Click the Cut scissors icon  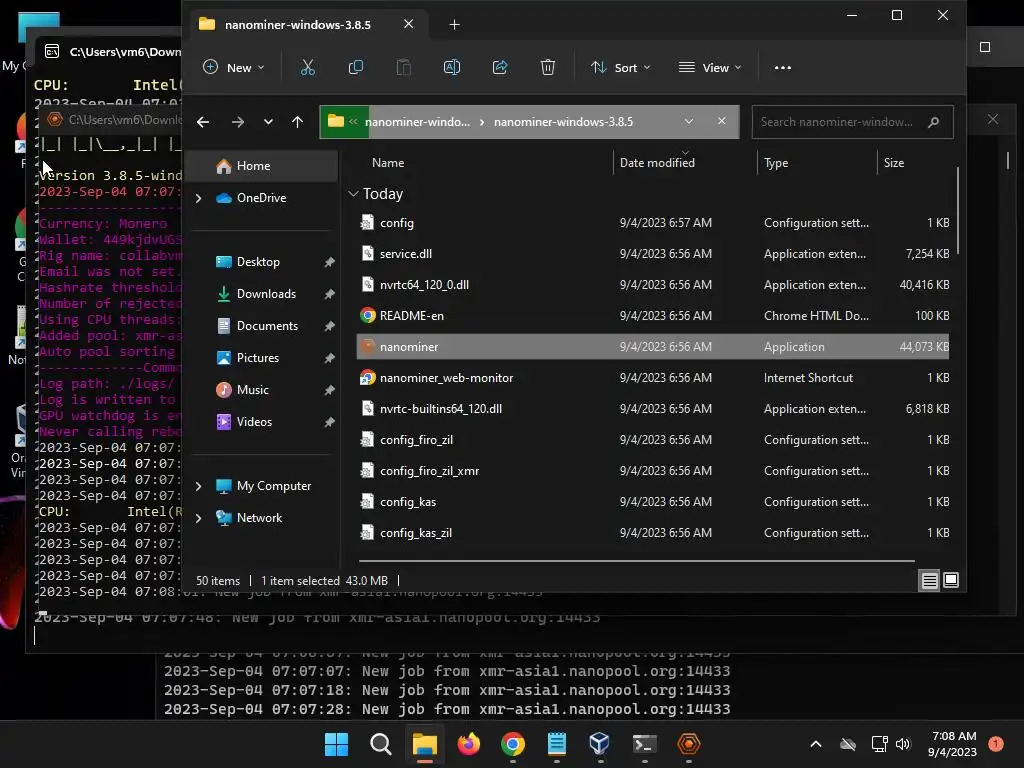tap(308, 67)
